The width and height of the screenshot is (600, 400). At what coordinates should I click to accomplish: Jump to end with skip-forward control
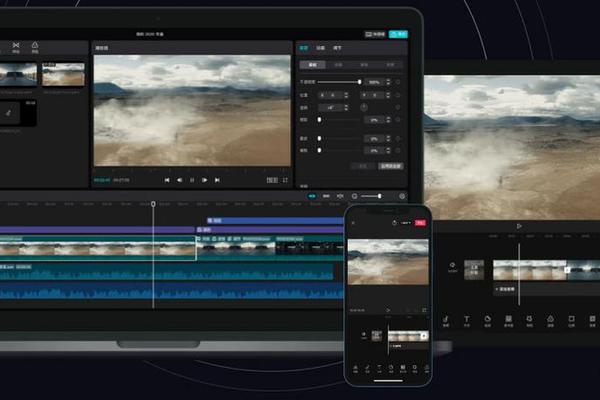[x=217, y=180]
